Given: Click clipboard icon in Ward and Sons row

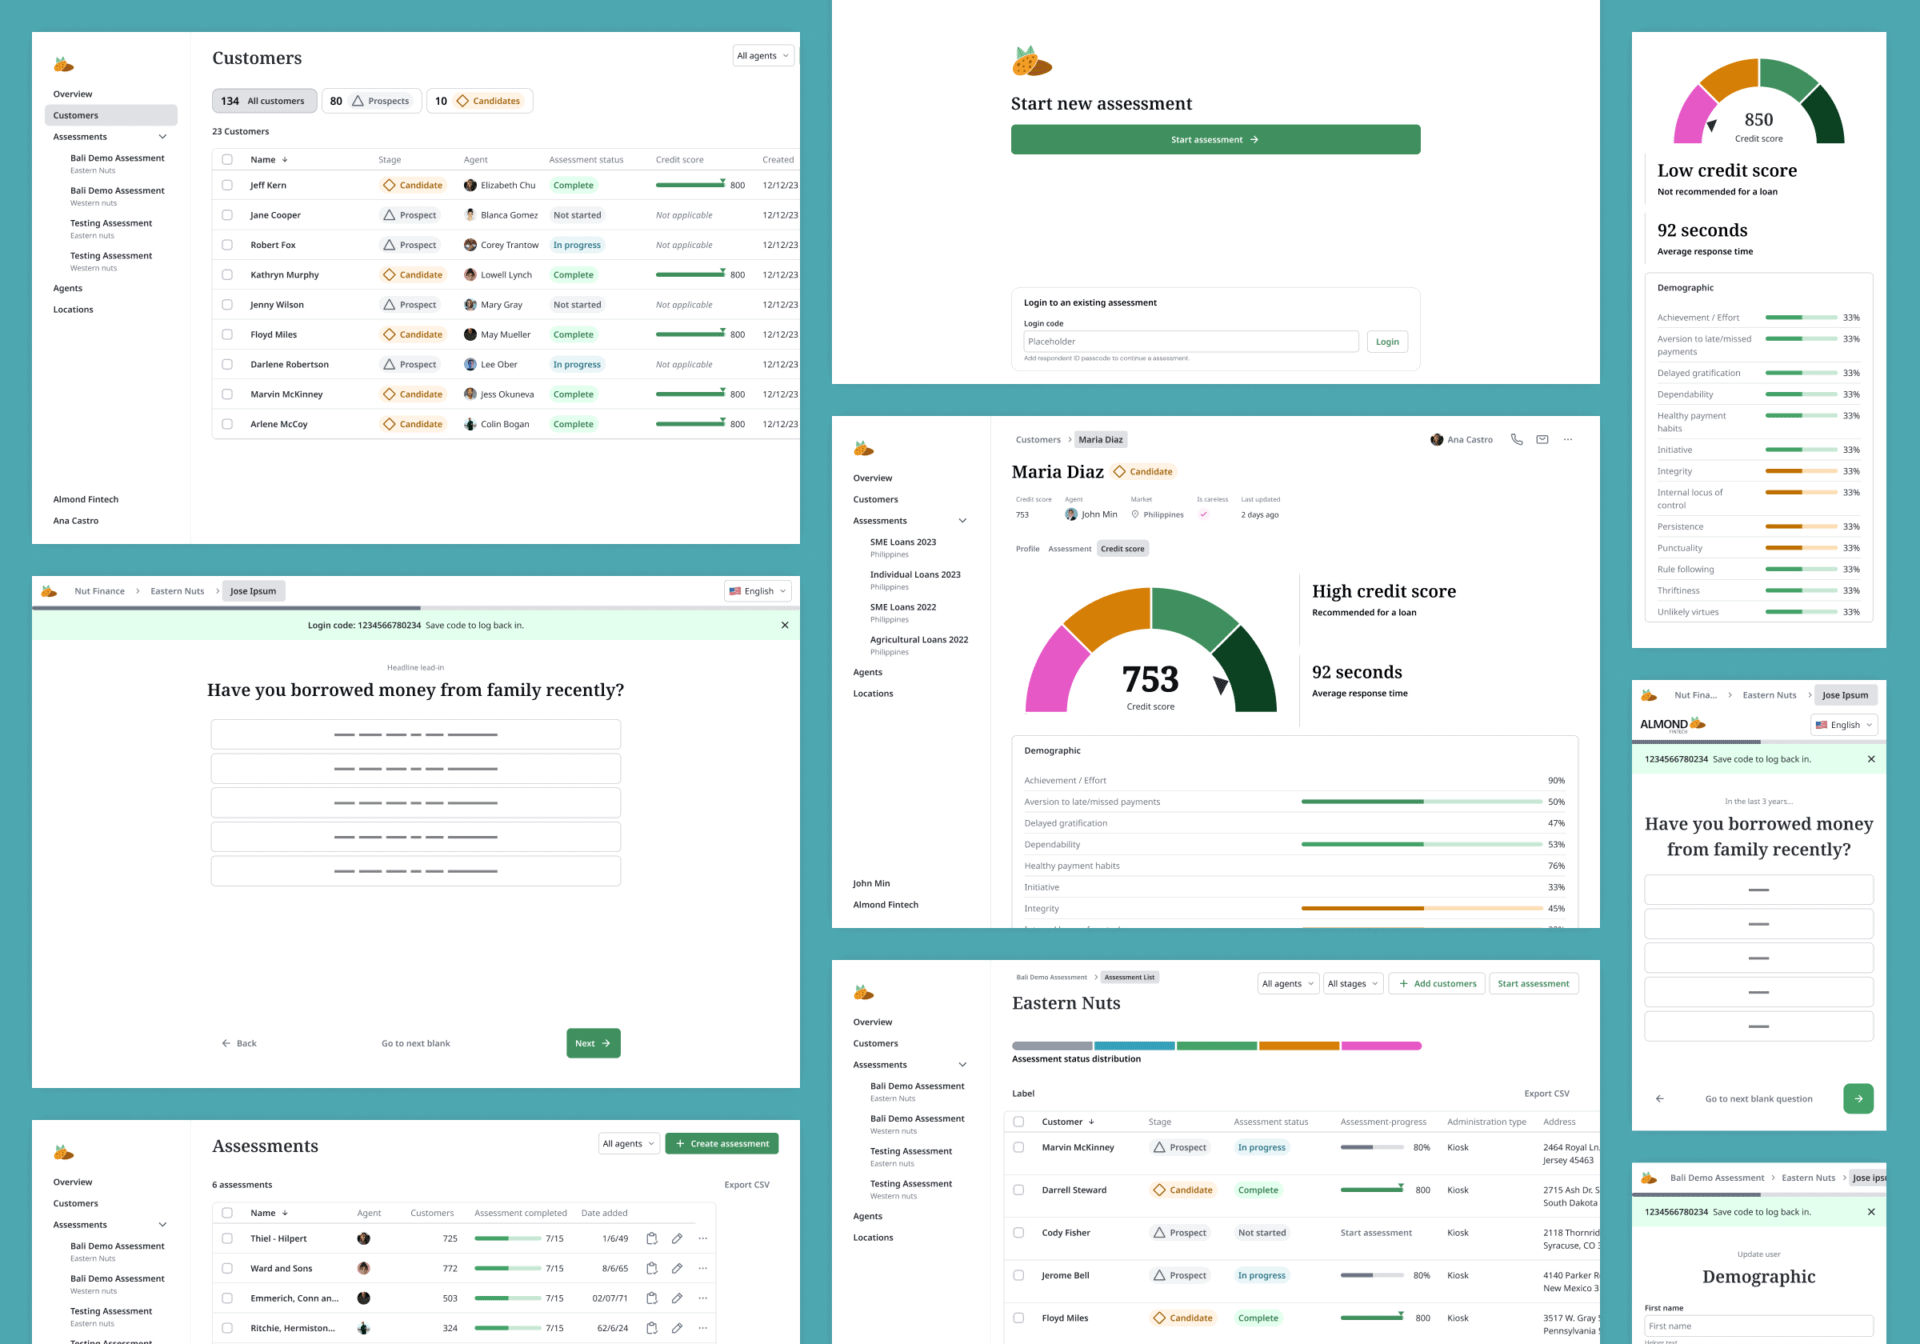Looking at the screenshot, I should 652,1269.
